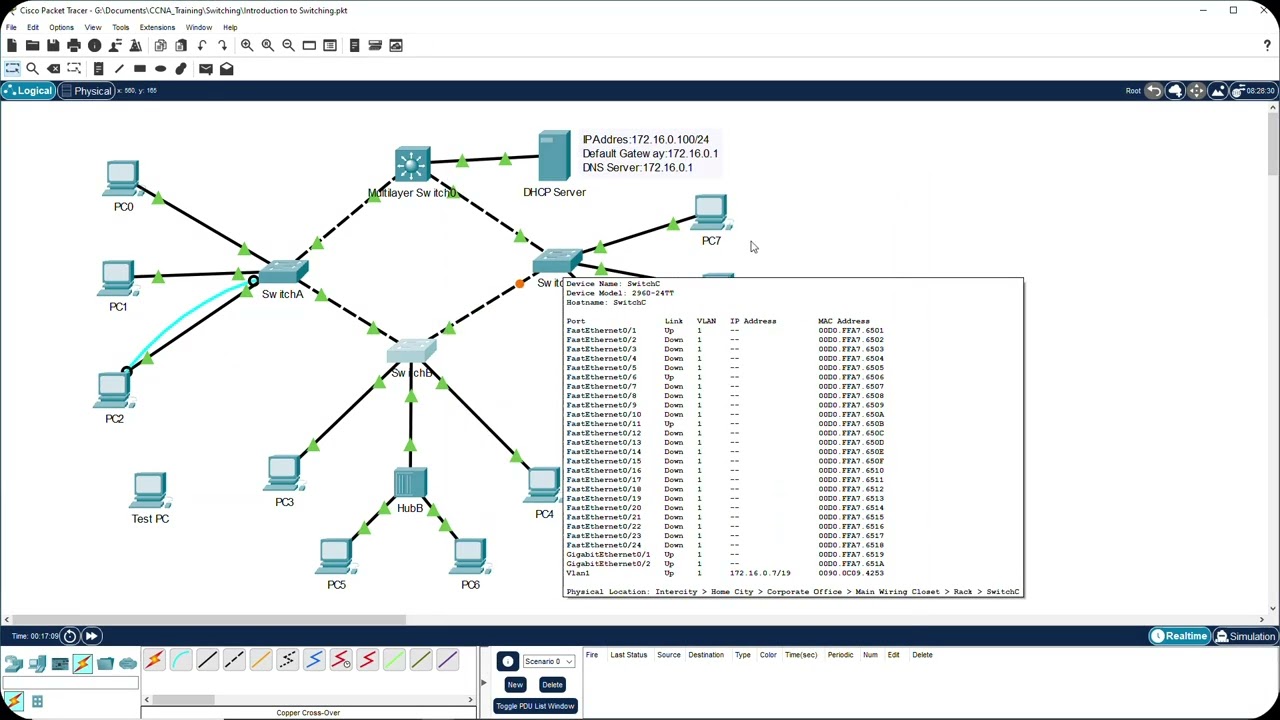This screenshot has width=1280, height=720.
Task: Select the Draw Line tool
Action: tap(119, 69)
